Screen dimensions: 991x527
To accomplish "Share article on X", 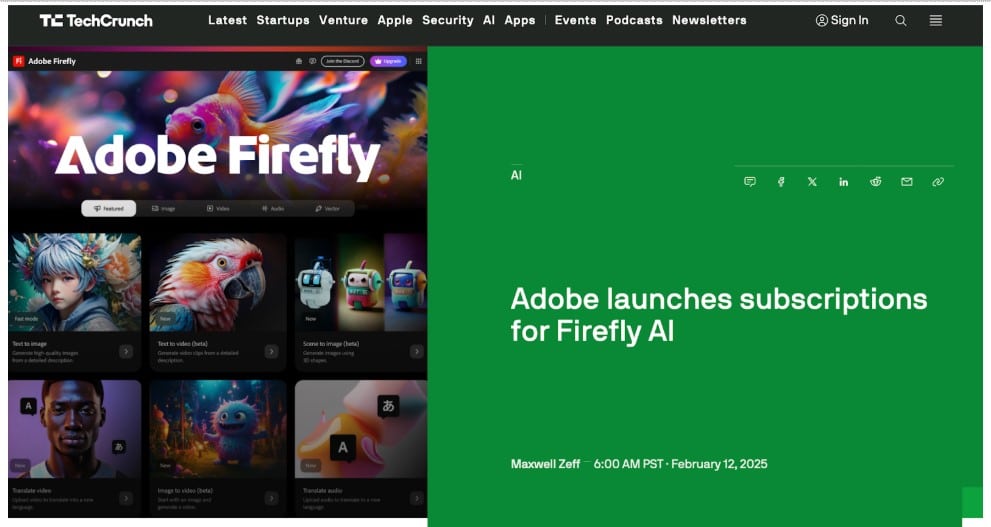I will (x=812, y=182).
